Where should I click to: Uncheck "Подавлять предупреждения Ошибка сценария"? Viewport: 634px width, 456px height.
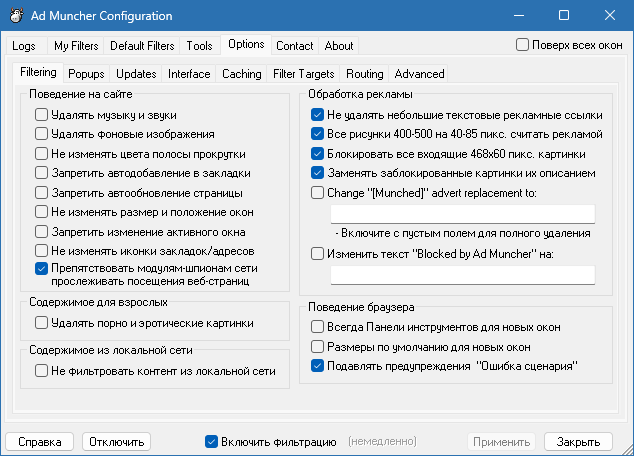point(317,366)
